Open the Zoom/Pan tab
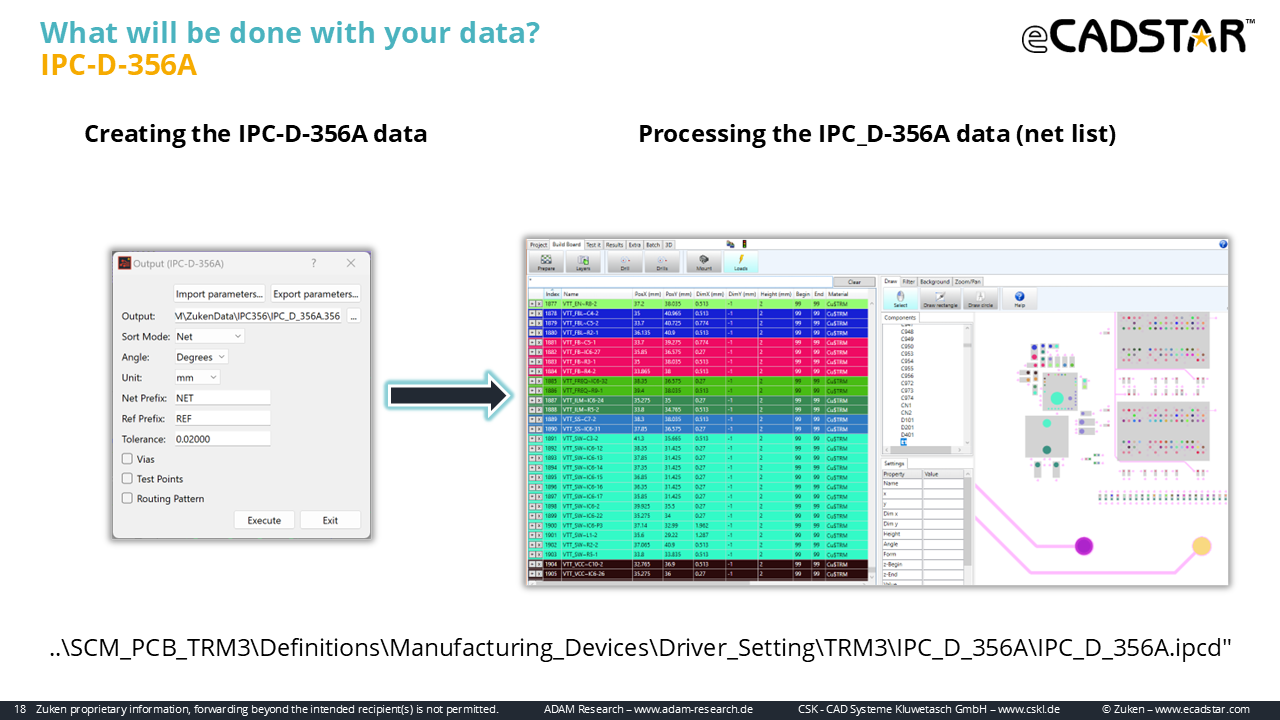 [968, 282]
